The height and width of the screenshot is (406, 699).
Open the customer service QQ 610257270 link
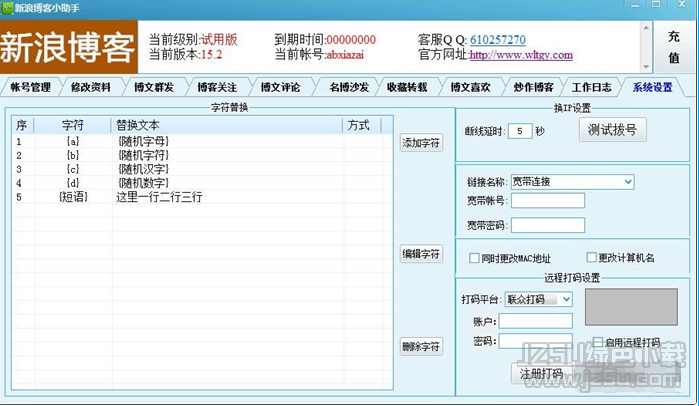(498, 40)
